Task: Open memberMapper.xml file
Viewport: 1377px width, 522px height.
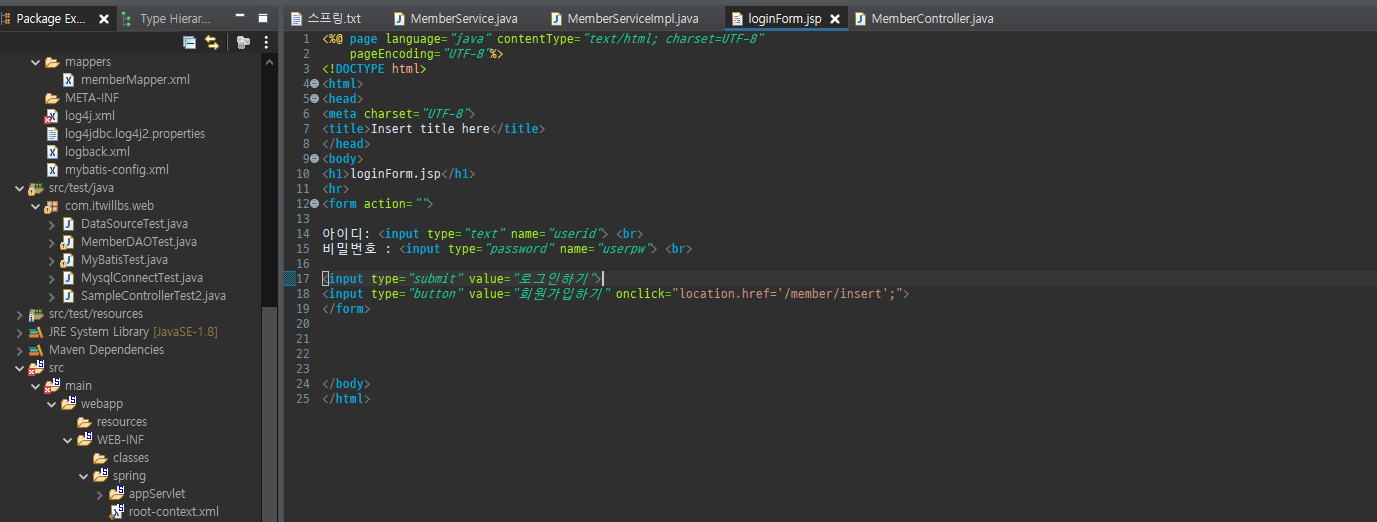Action: click(135, 80)
